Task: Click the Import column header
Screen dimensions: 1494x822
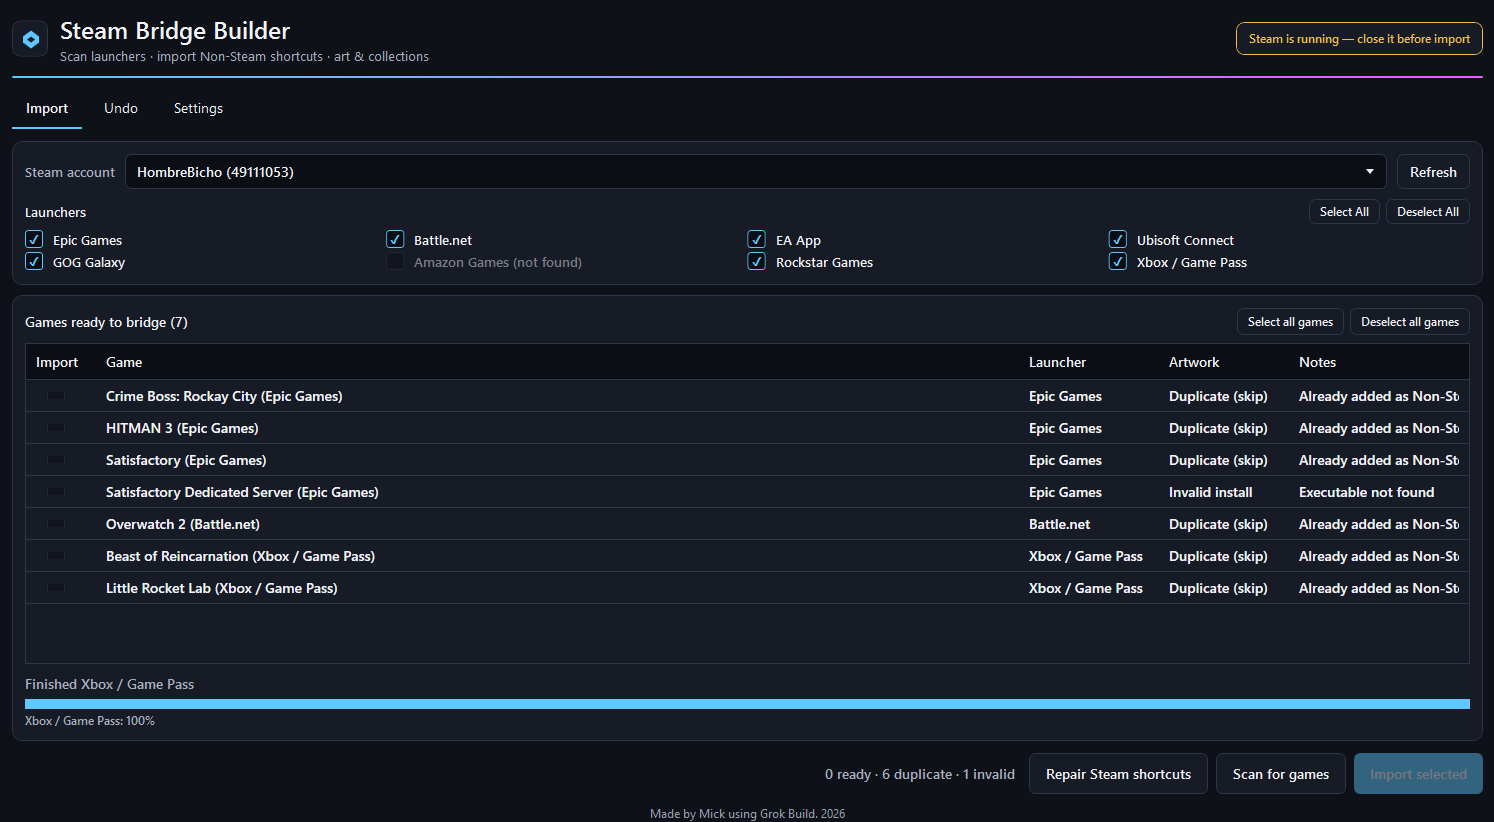Action: (57, 362)
